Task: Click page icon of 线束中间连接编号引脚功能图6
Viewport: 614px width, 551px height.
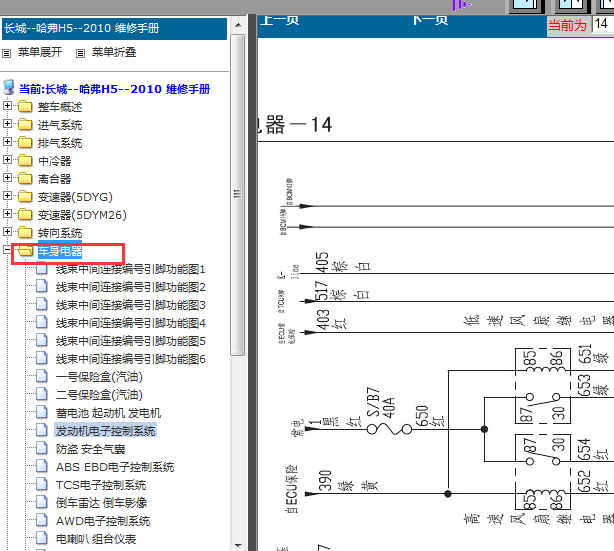Action: point(42,358)
